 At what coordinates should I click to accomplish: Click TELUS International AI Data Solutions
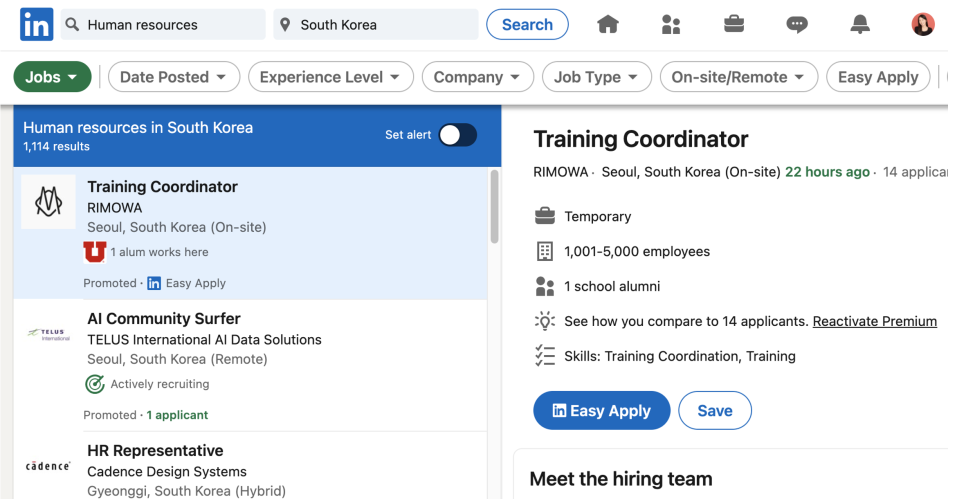point(205,339)
